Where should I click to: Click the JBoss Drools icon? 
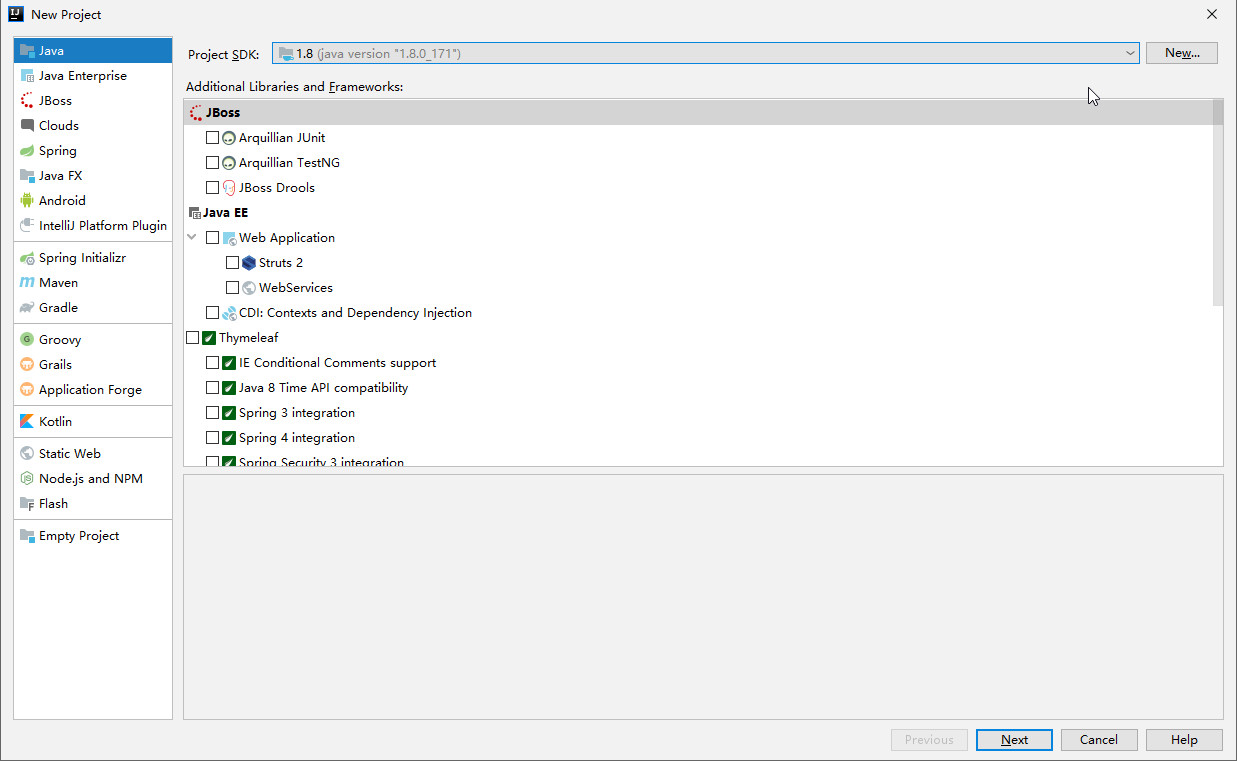click(x=229, y=187)
